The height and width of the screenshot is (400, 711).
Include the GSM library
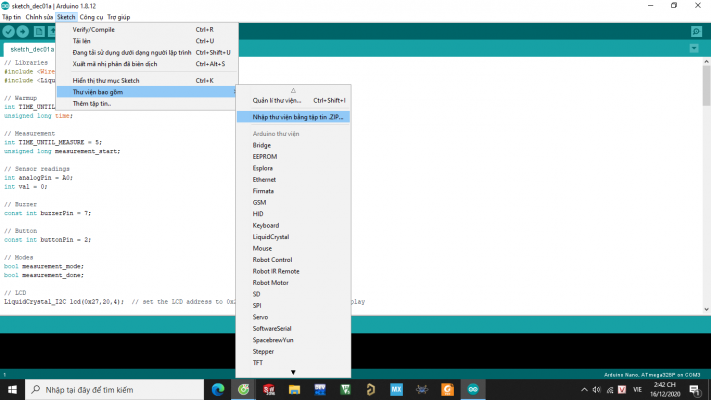293,202
